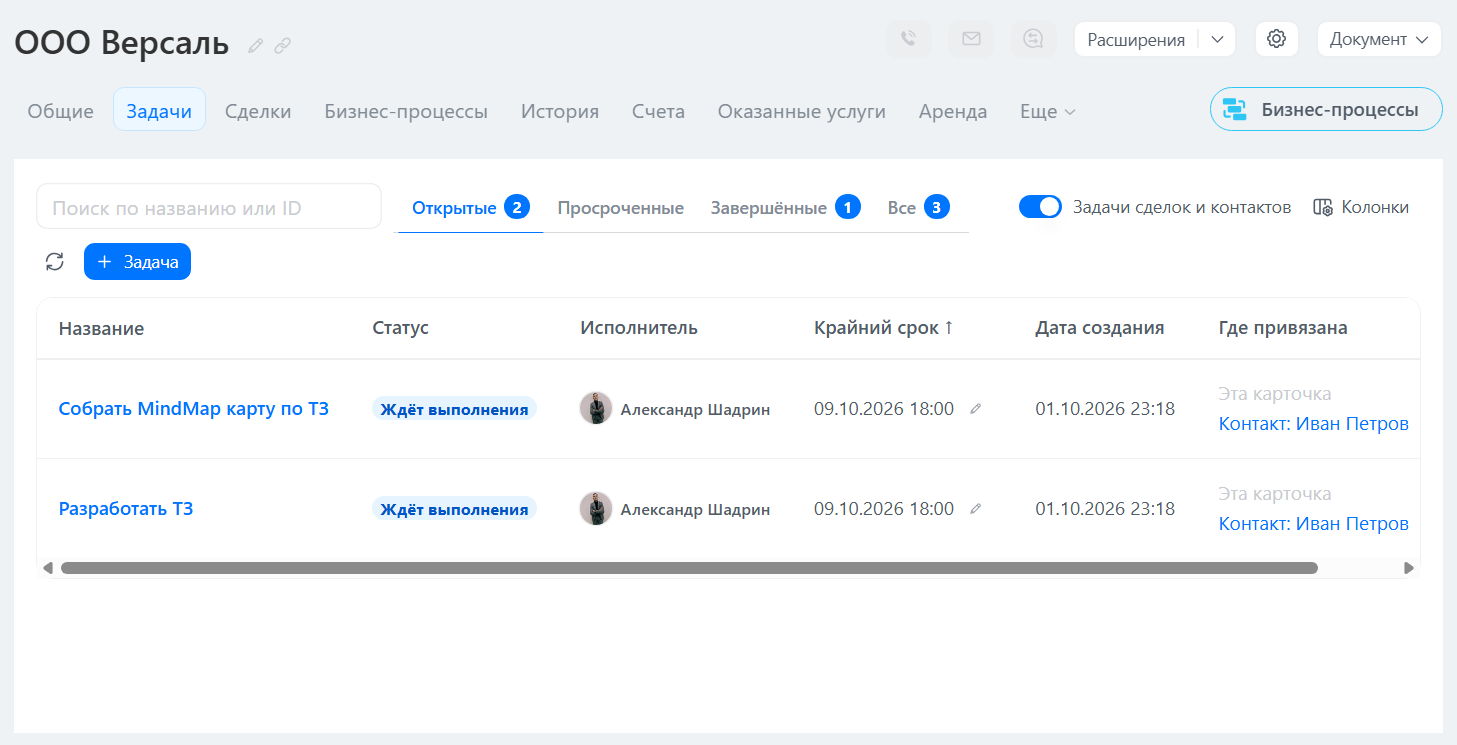Open the Бизнес-процессы tab
Image resolution: width=1457 pixels, height=745 pixels.
pyautogui.click(x=406, y=111)
